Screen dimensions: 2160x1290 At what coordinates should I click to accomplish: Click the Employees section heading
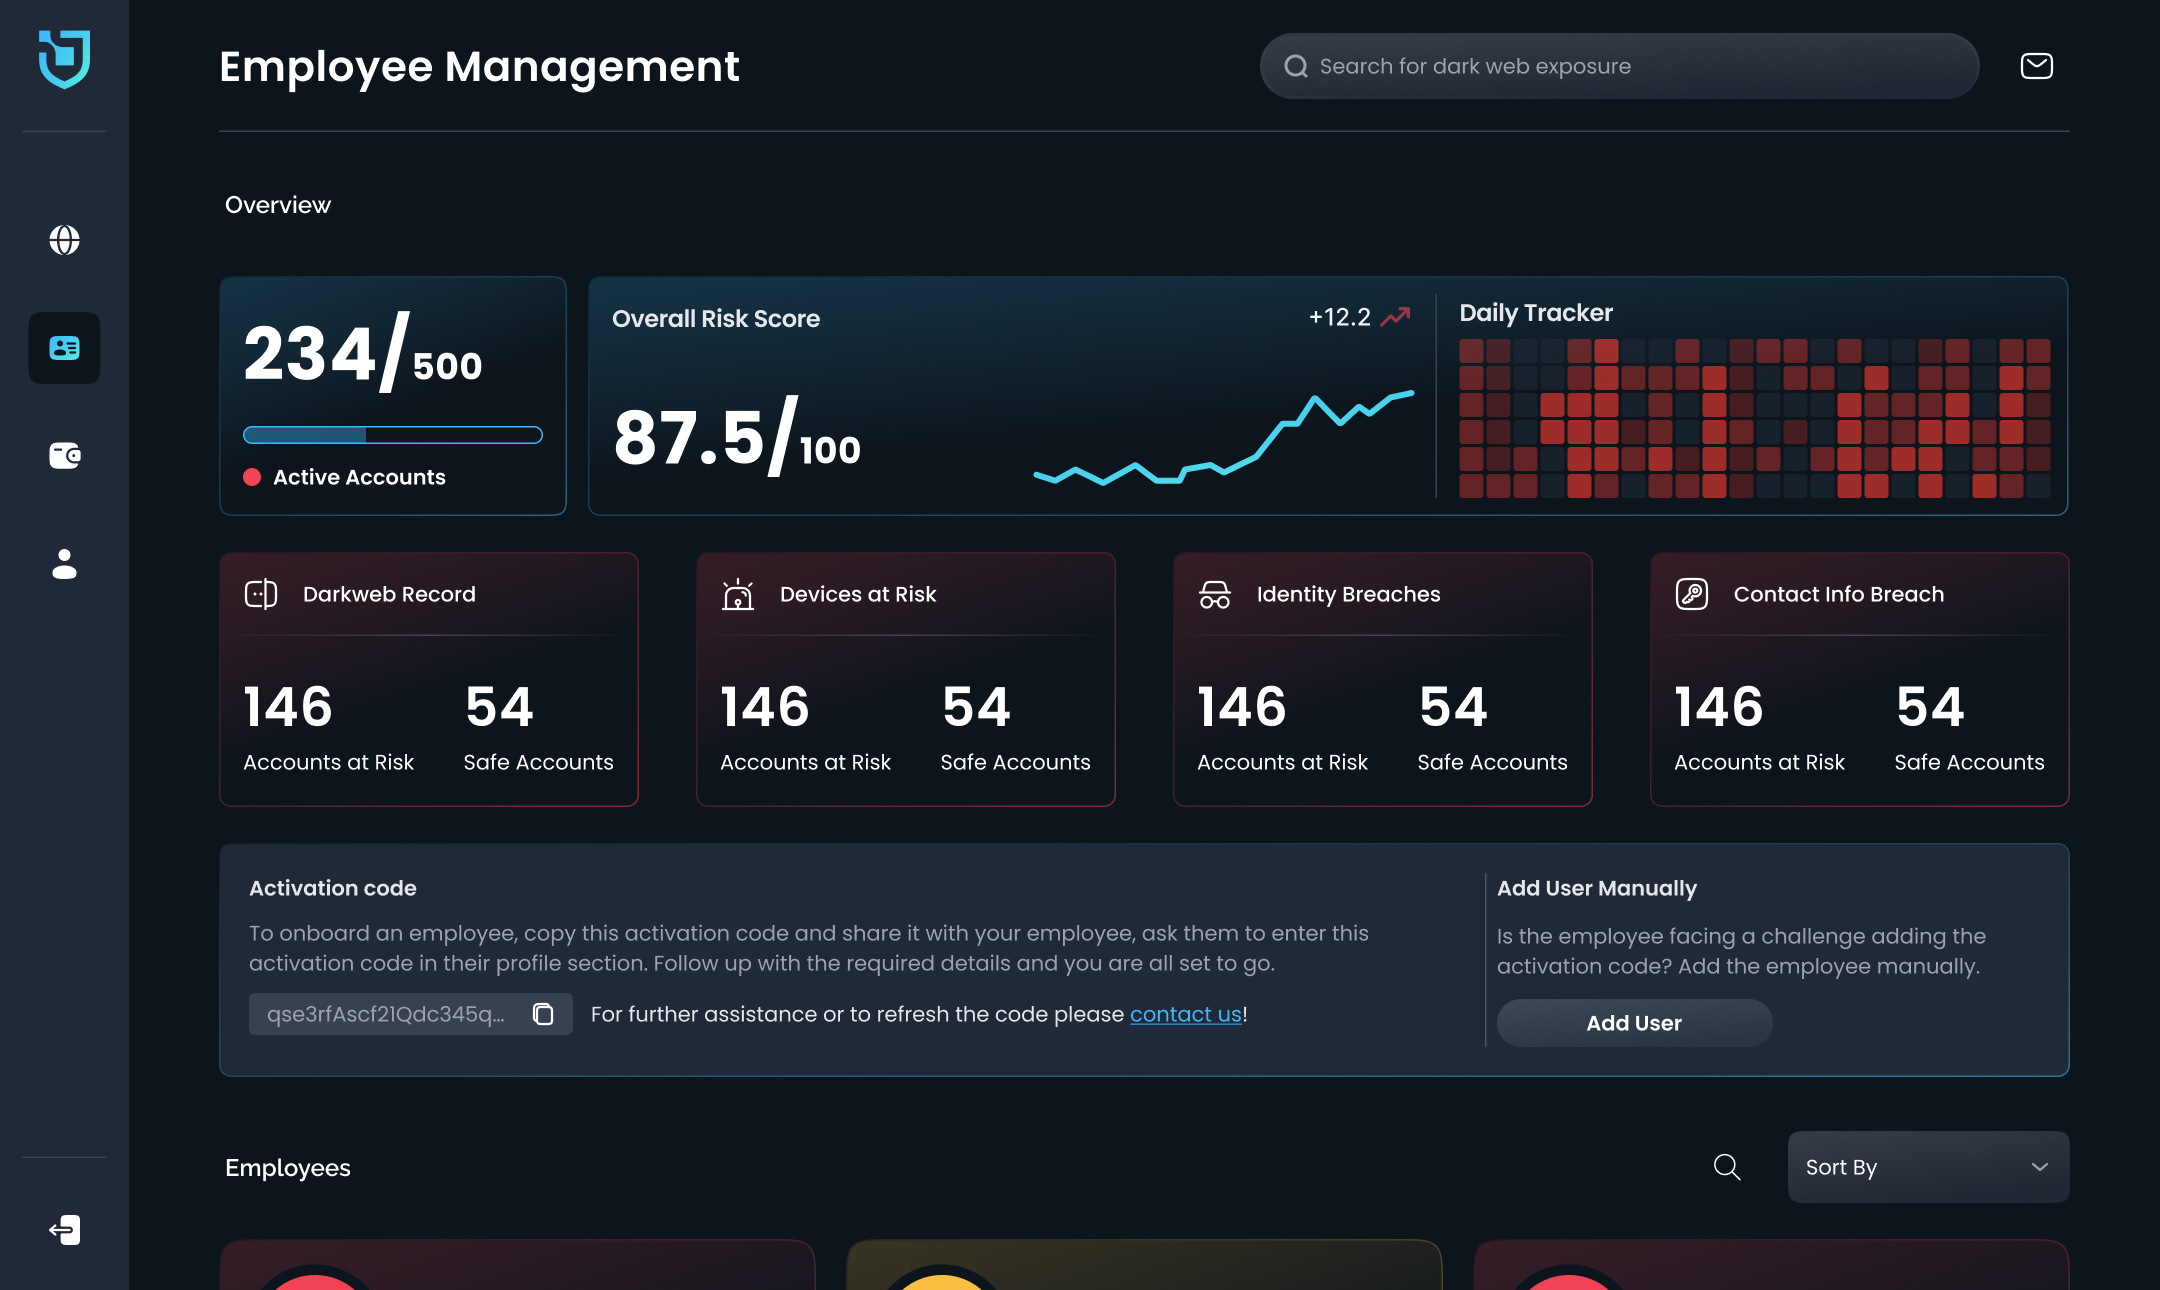[x=288, y=1168]
